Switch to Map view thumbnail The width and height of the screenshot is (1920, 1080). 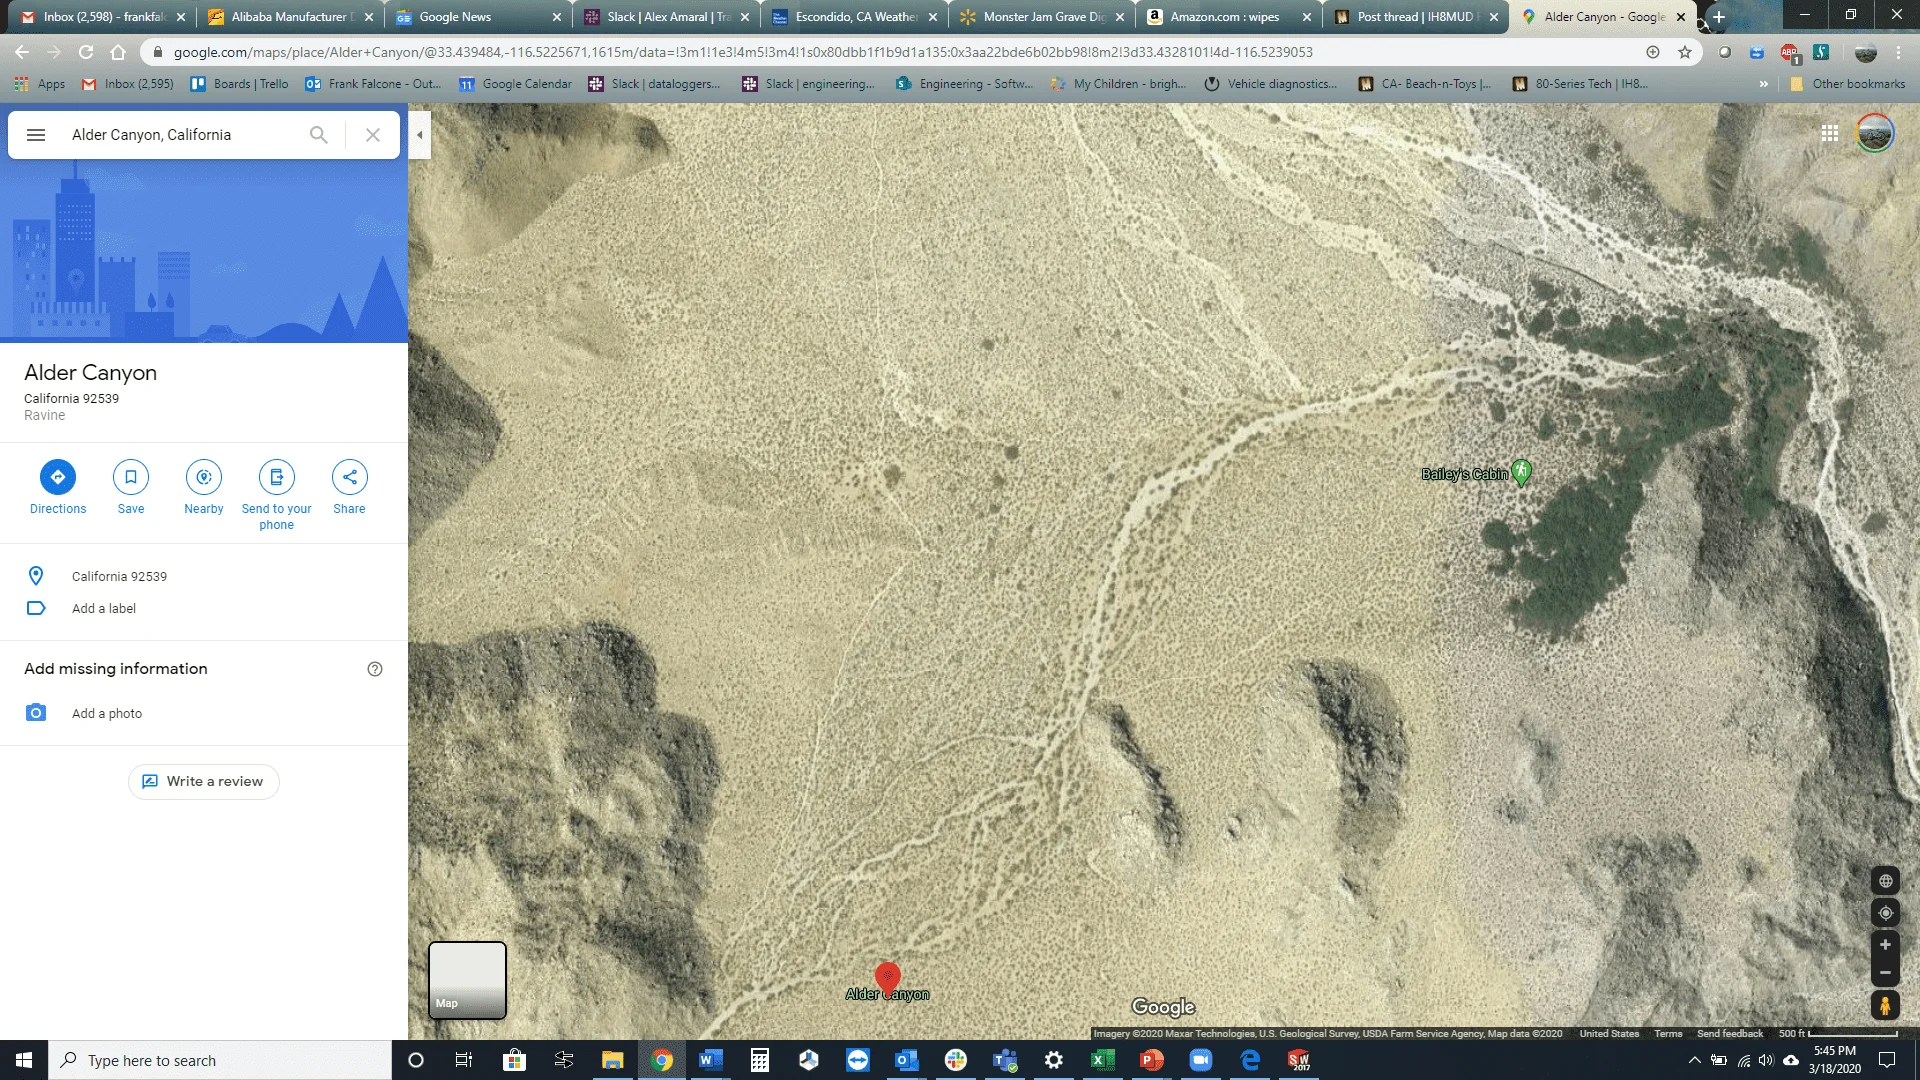467,980
